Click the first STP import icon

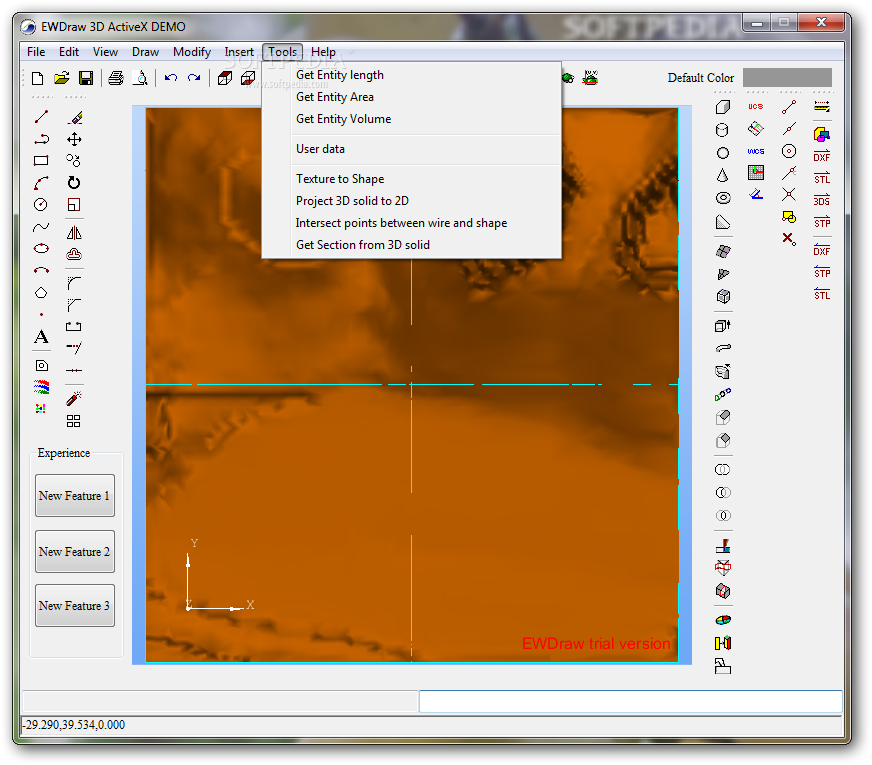point(821,222)
